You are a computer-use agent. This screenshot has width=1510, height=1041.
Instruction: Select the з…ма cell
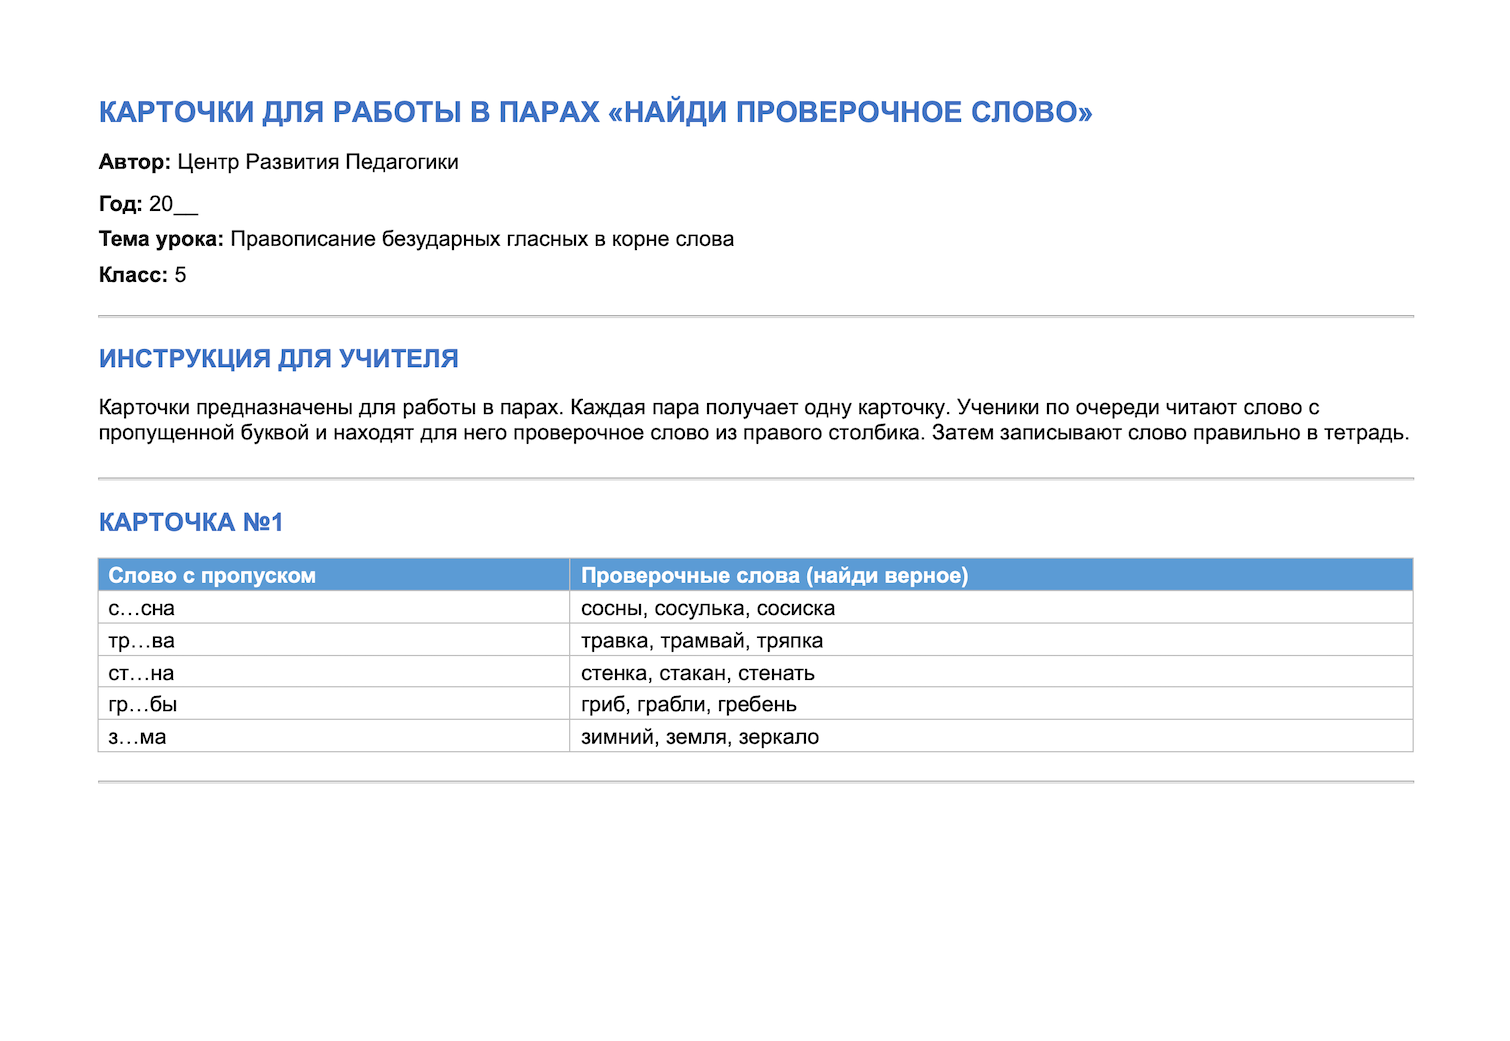tap(334, 736)
